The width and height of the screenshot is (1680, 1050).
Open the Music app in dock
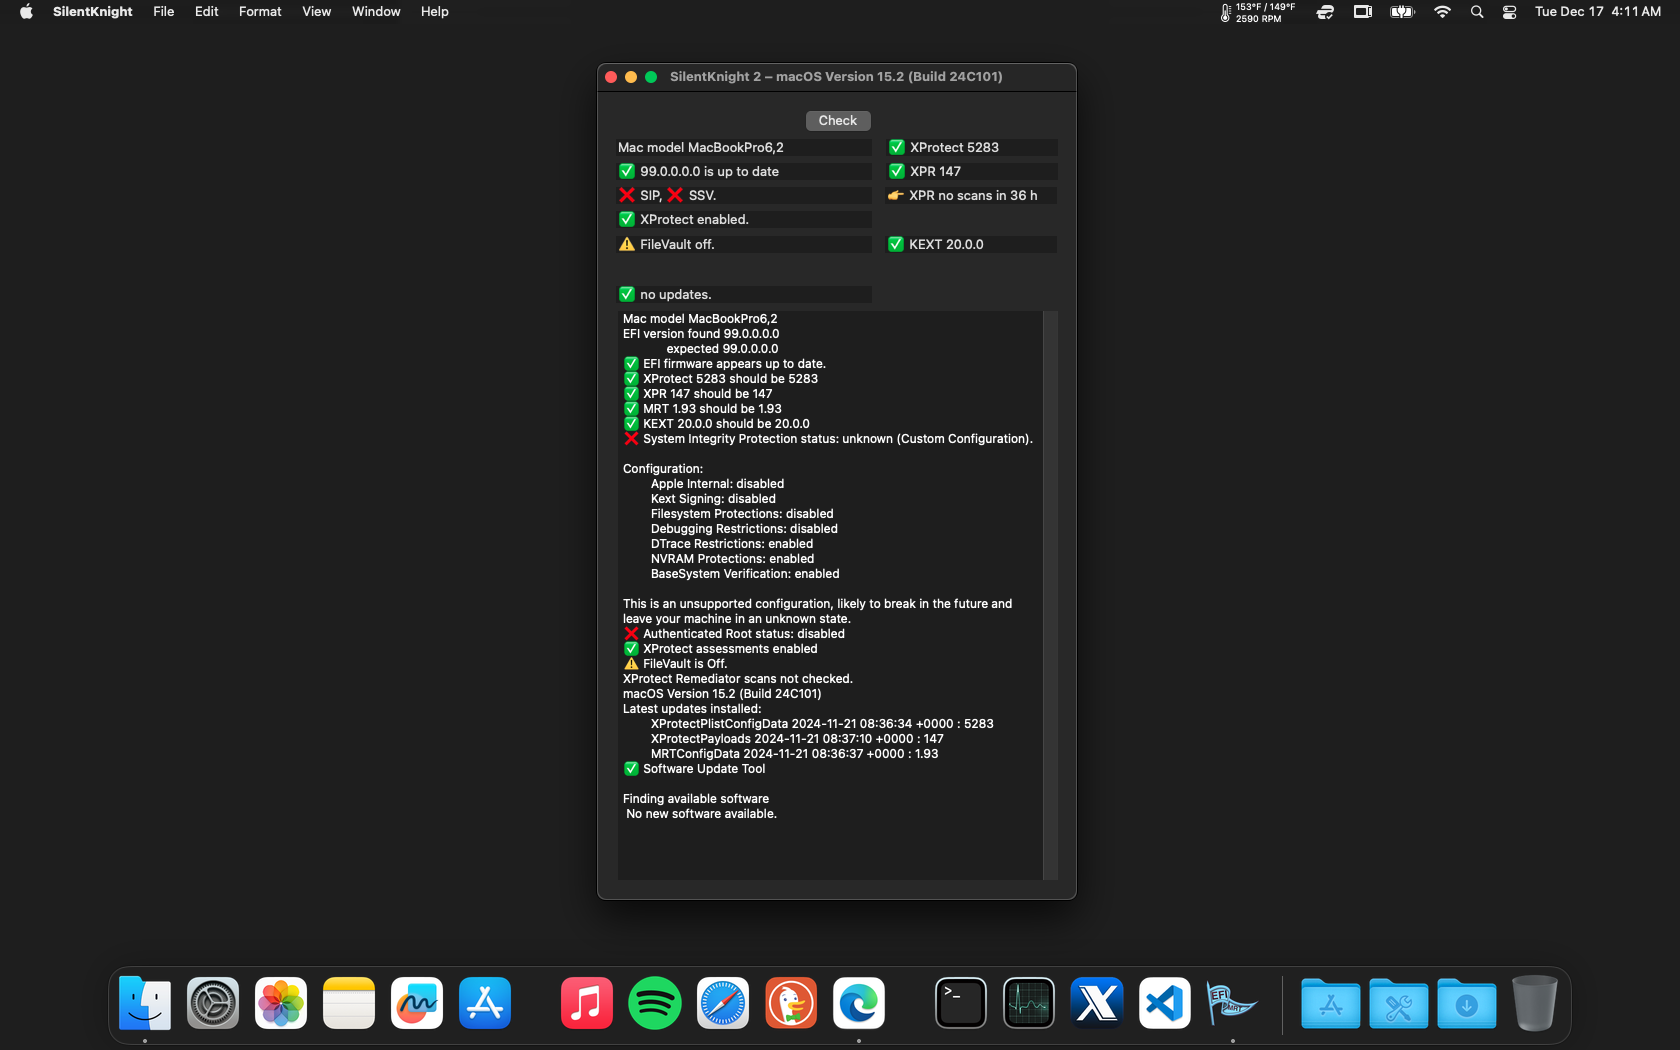586,1003
